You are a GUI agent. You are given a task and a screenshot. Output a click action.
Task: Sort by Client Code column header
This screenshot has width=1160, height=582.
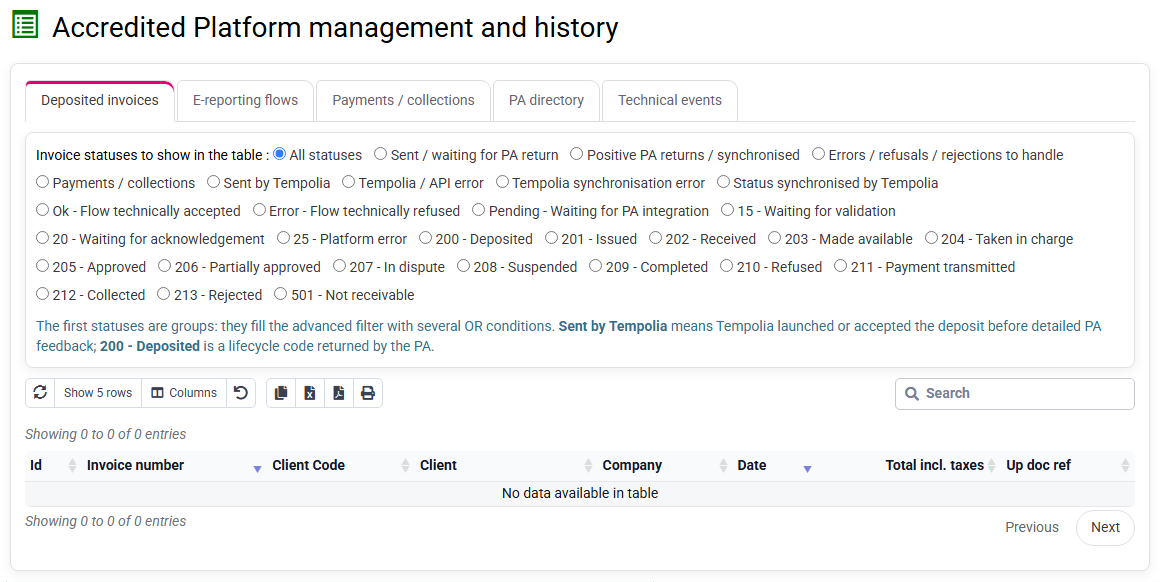(x=340, y=465)
